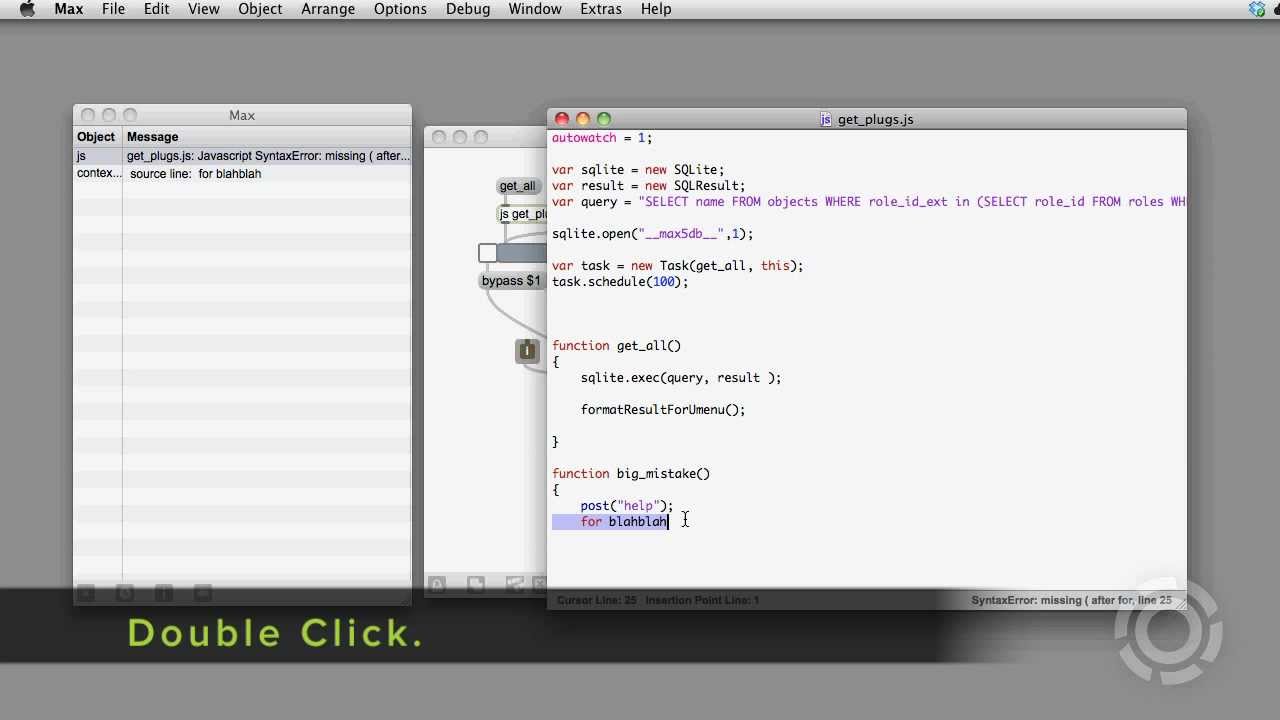Click the js file icon in get_plugs.js title

coord(826,119)
